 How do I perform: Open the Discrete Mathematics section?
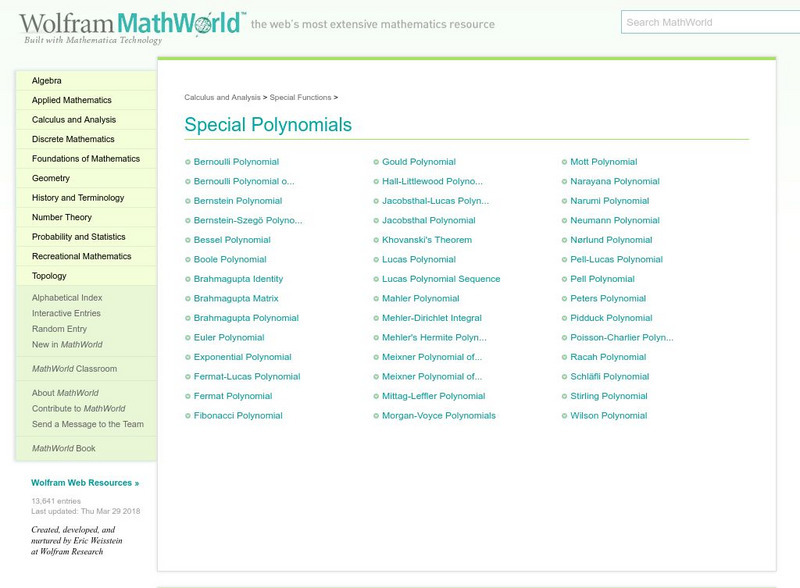(72, 139)
